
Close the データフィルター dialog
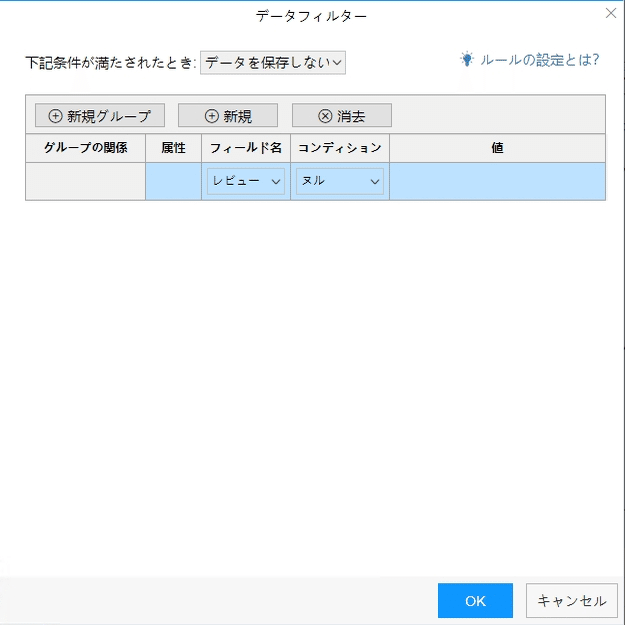tap(611, 13)
